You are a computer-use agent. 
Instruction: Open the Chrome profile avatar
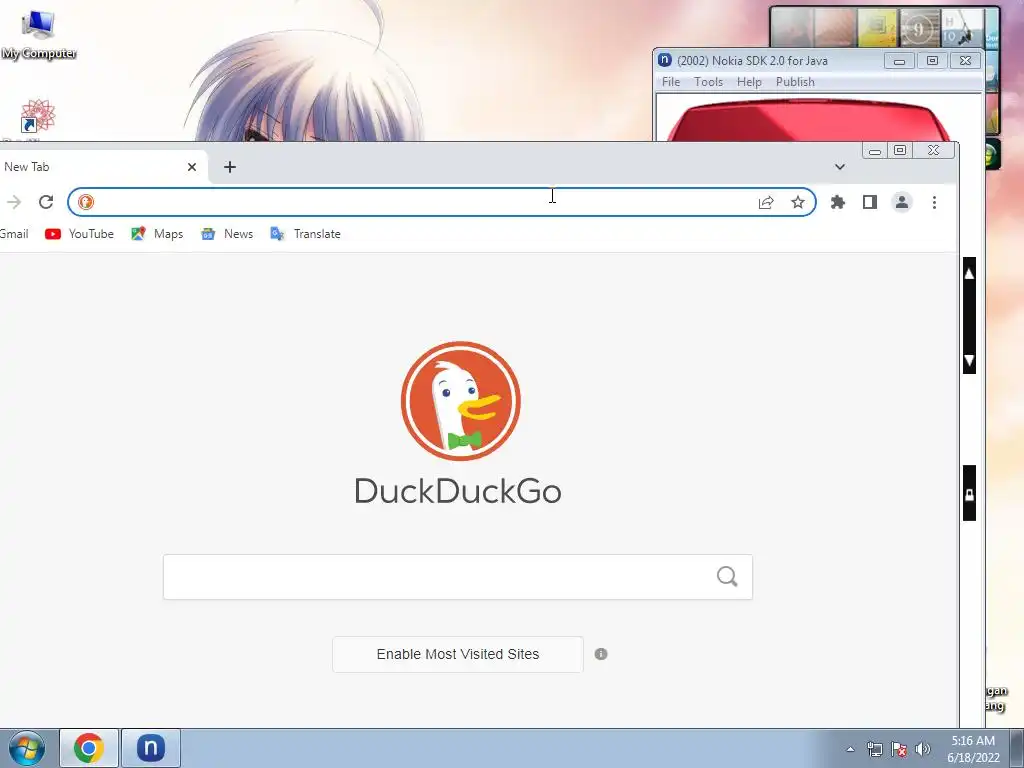pyautogui.click(x=902, y=202)
